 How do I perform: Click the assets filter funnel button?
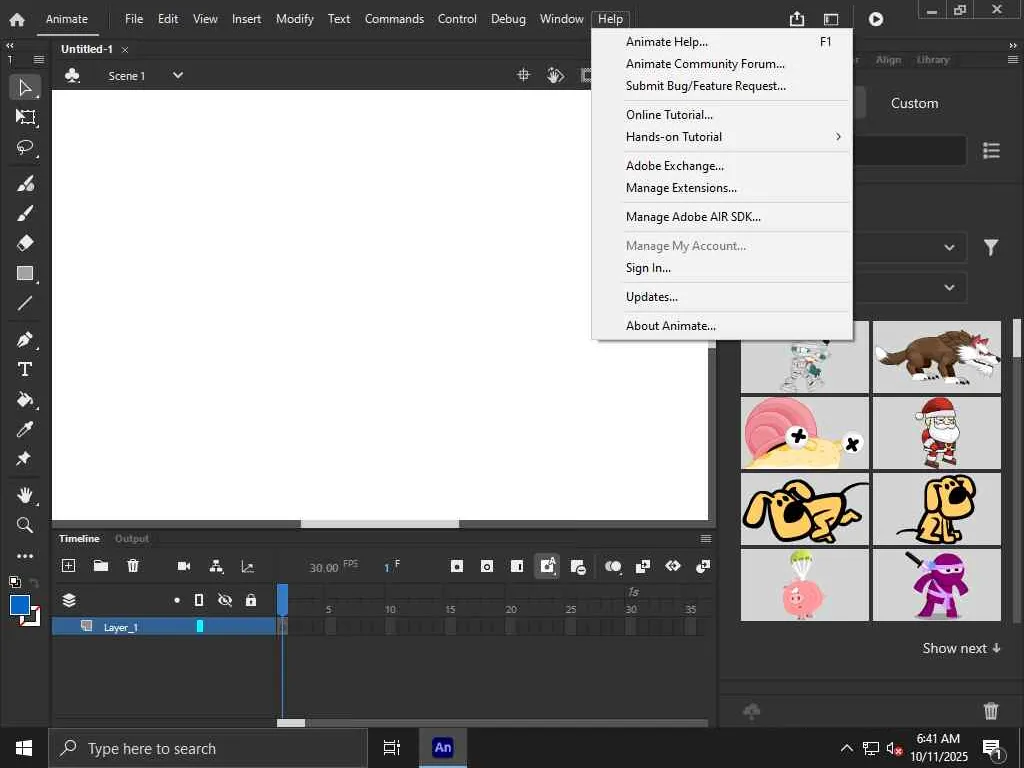coord(991,248)
